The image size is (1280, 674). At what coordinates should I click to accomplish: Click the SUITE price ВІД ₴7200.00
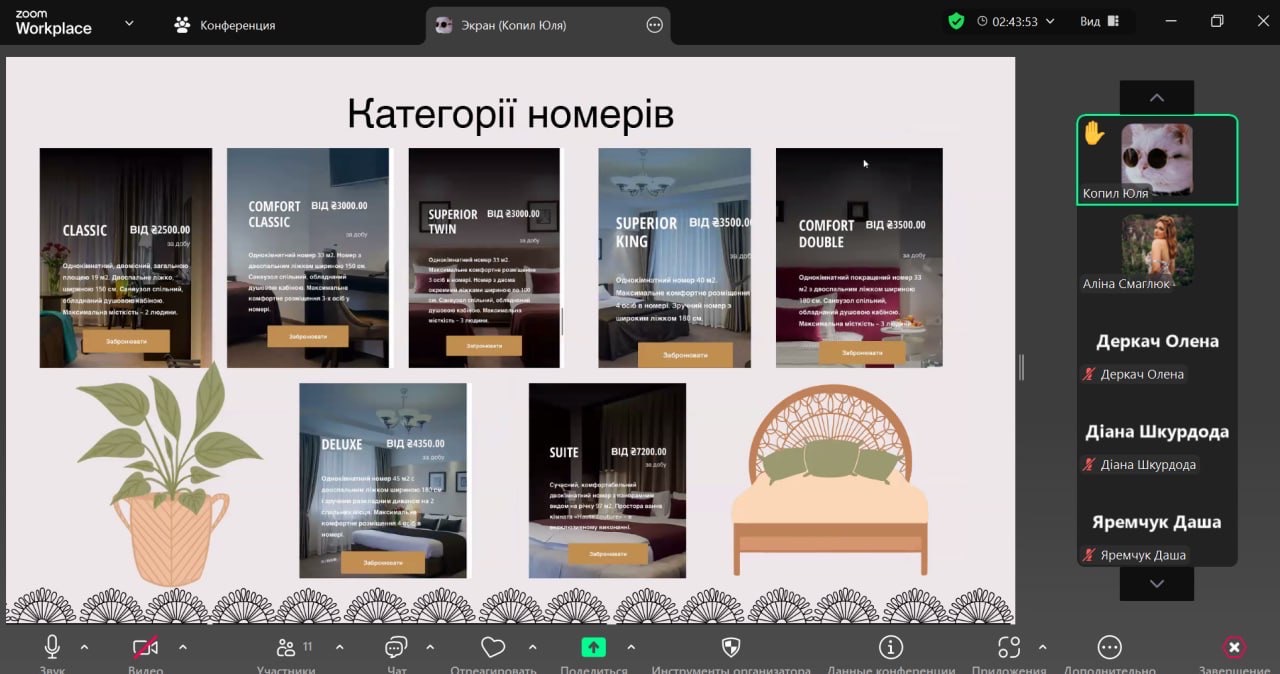(638, 452)
